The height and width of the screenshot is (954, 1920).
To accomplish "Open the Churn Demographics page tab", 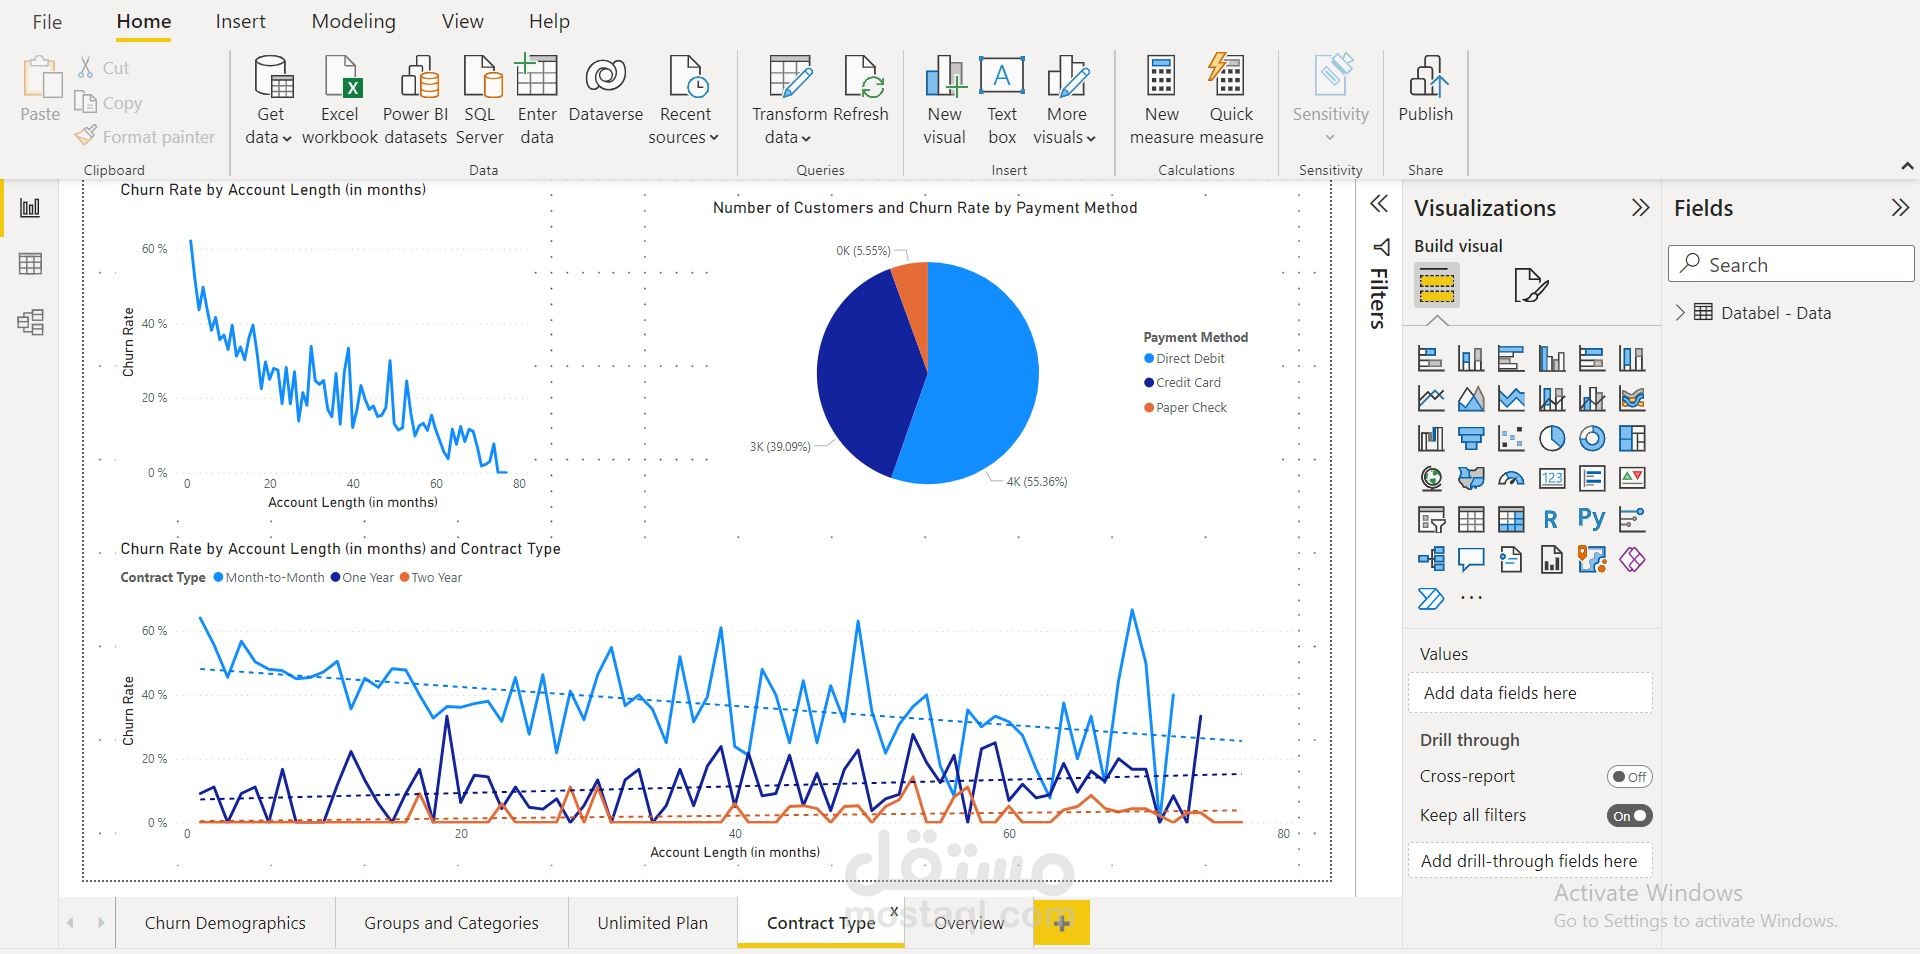I will click(x=225, y=923).
